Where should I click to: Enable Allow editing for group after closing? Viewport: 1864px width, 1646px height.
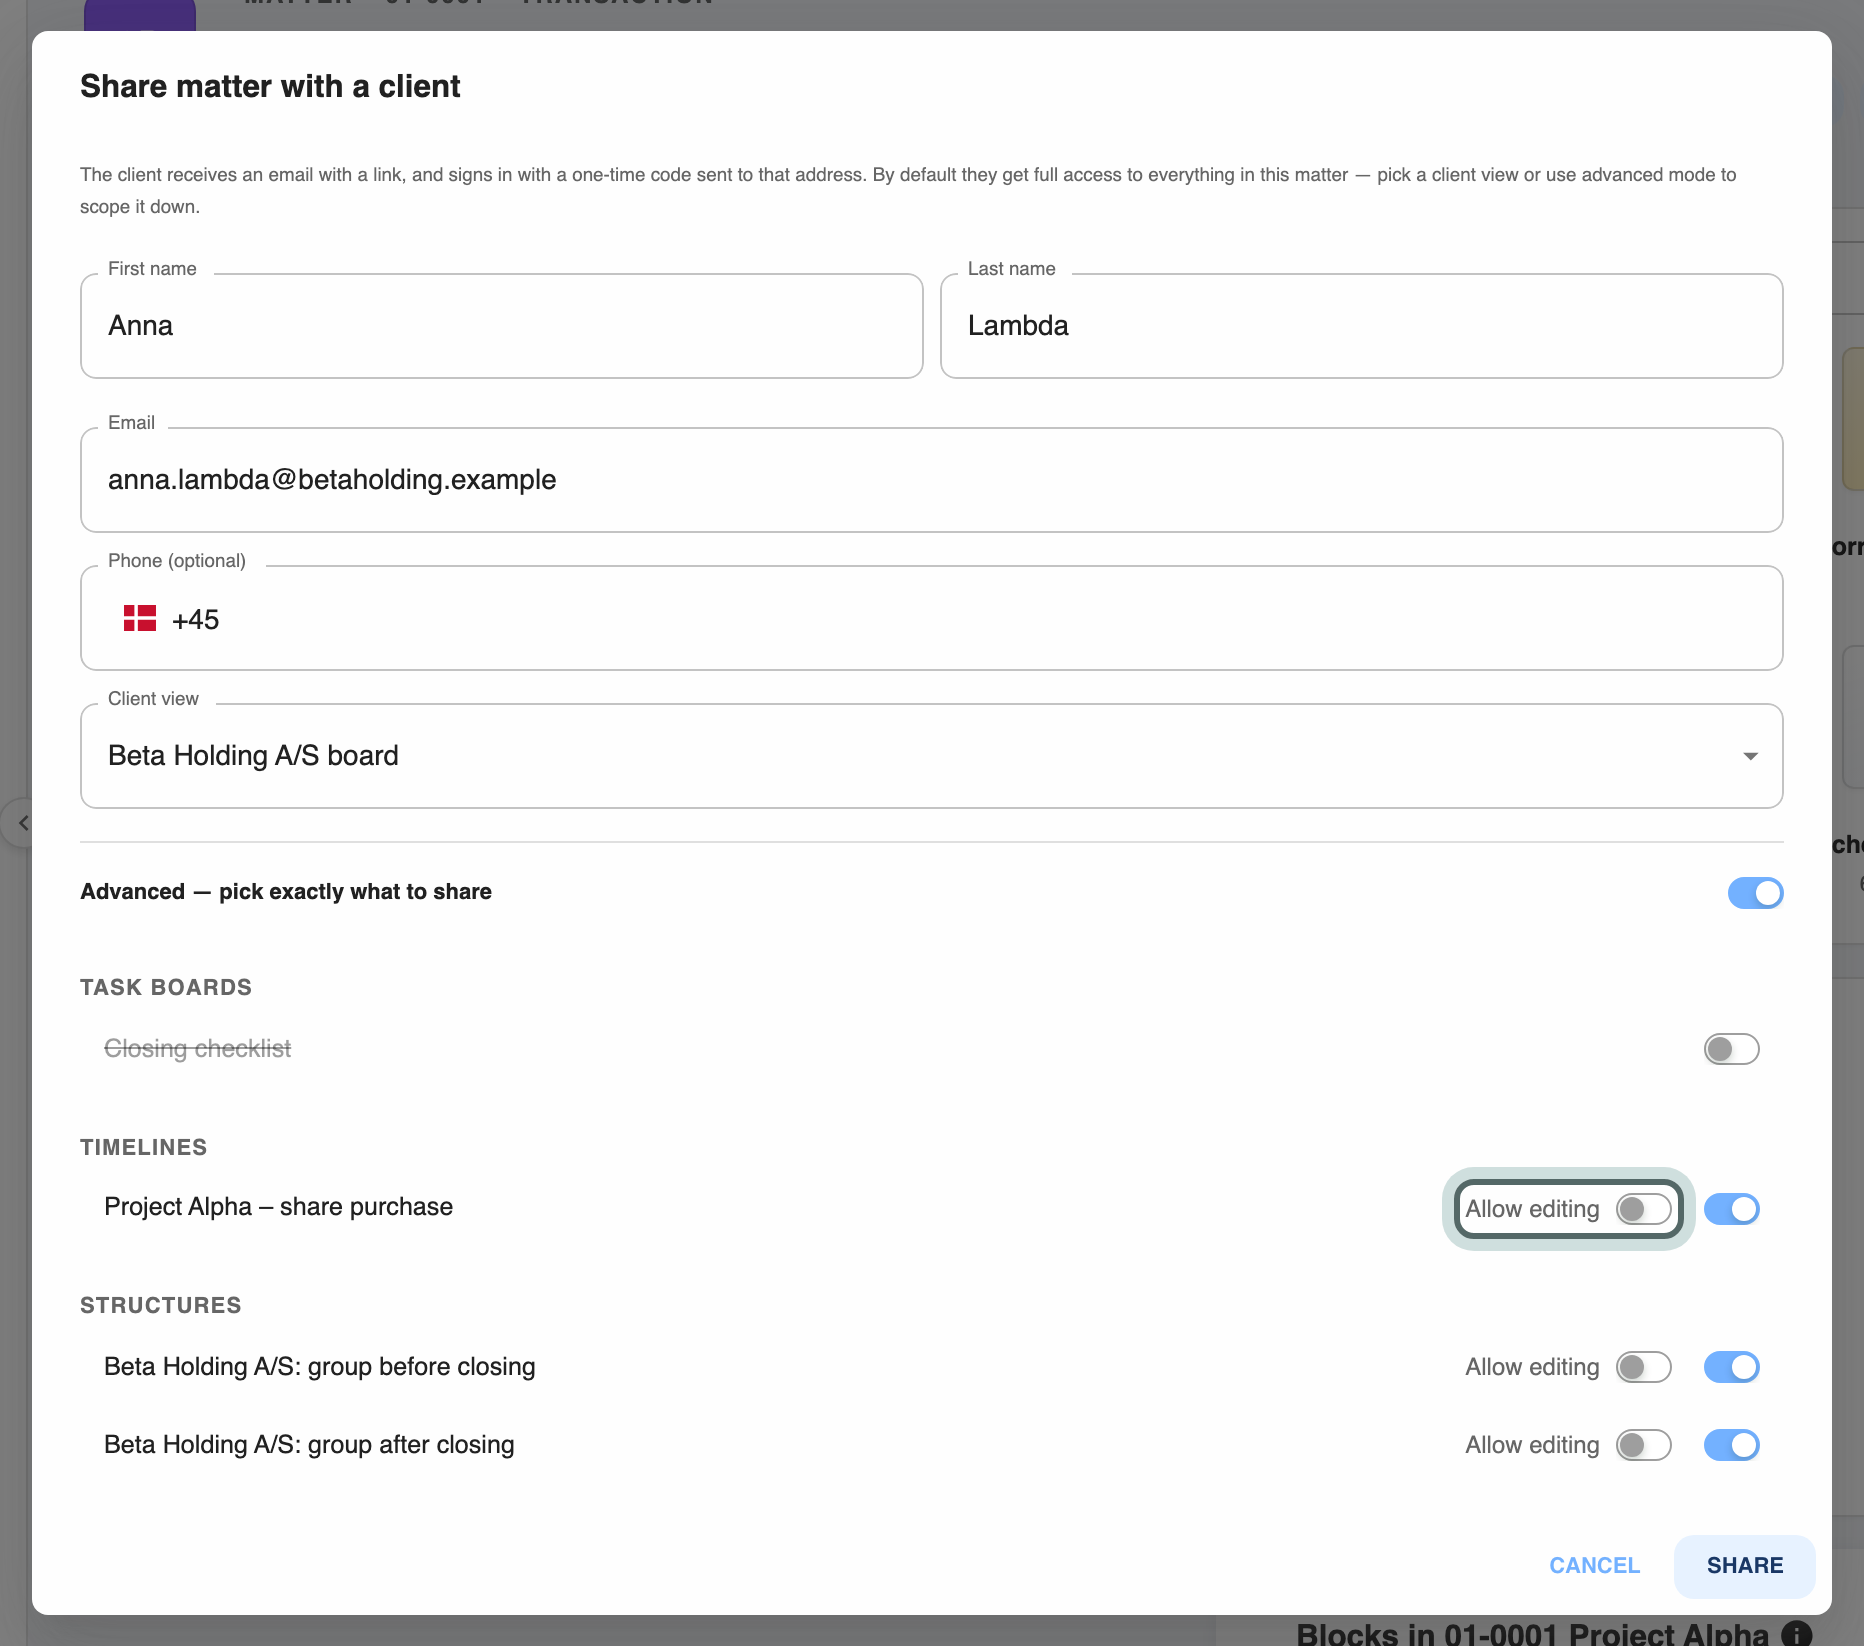[1643, 1445]
